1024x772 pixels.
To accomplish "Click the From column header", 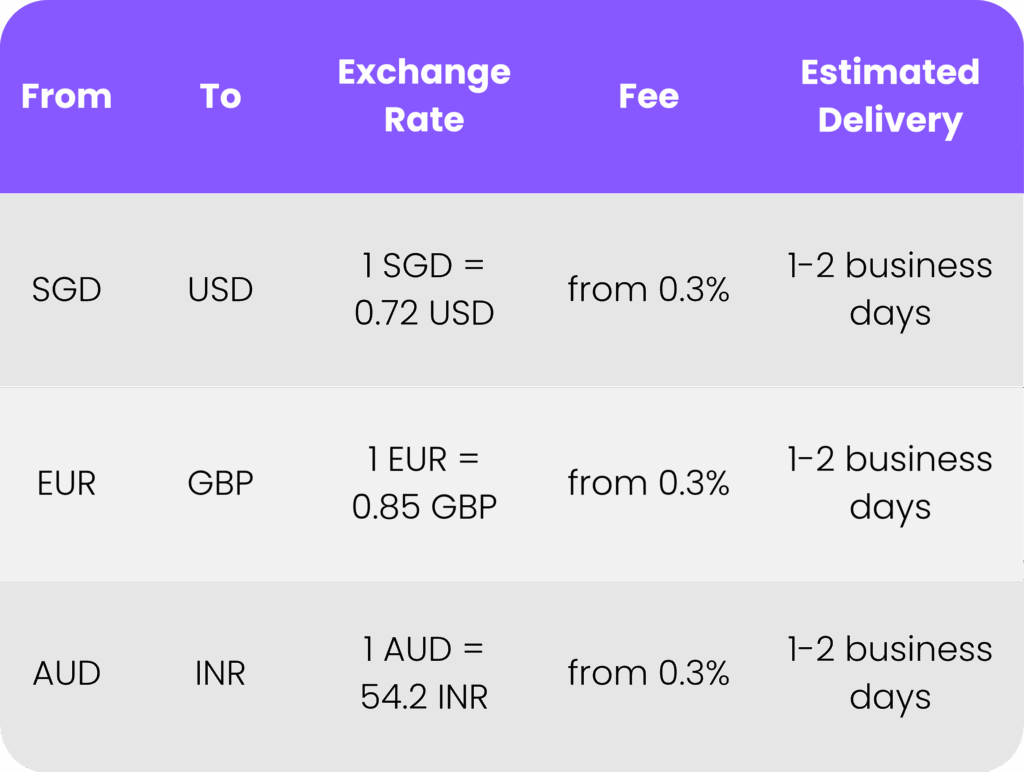I will (66, 96).
